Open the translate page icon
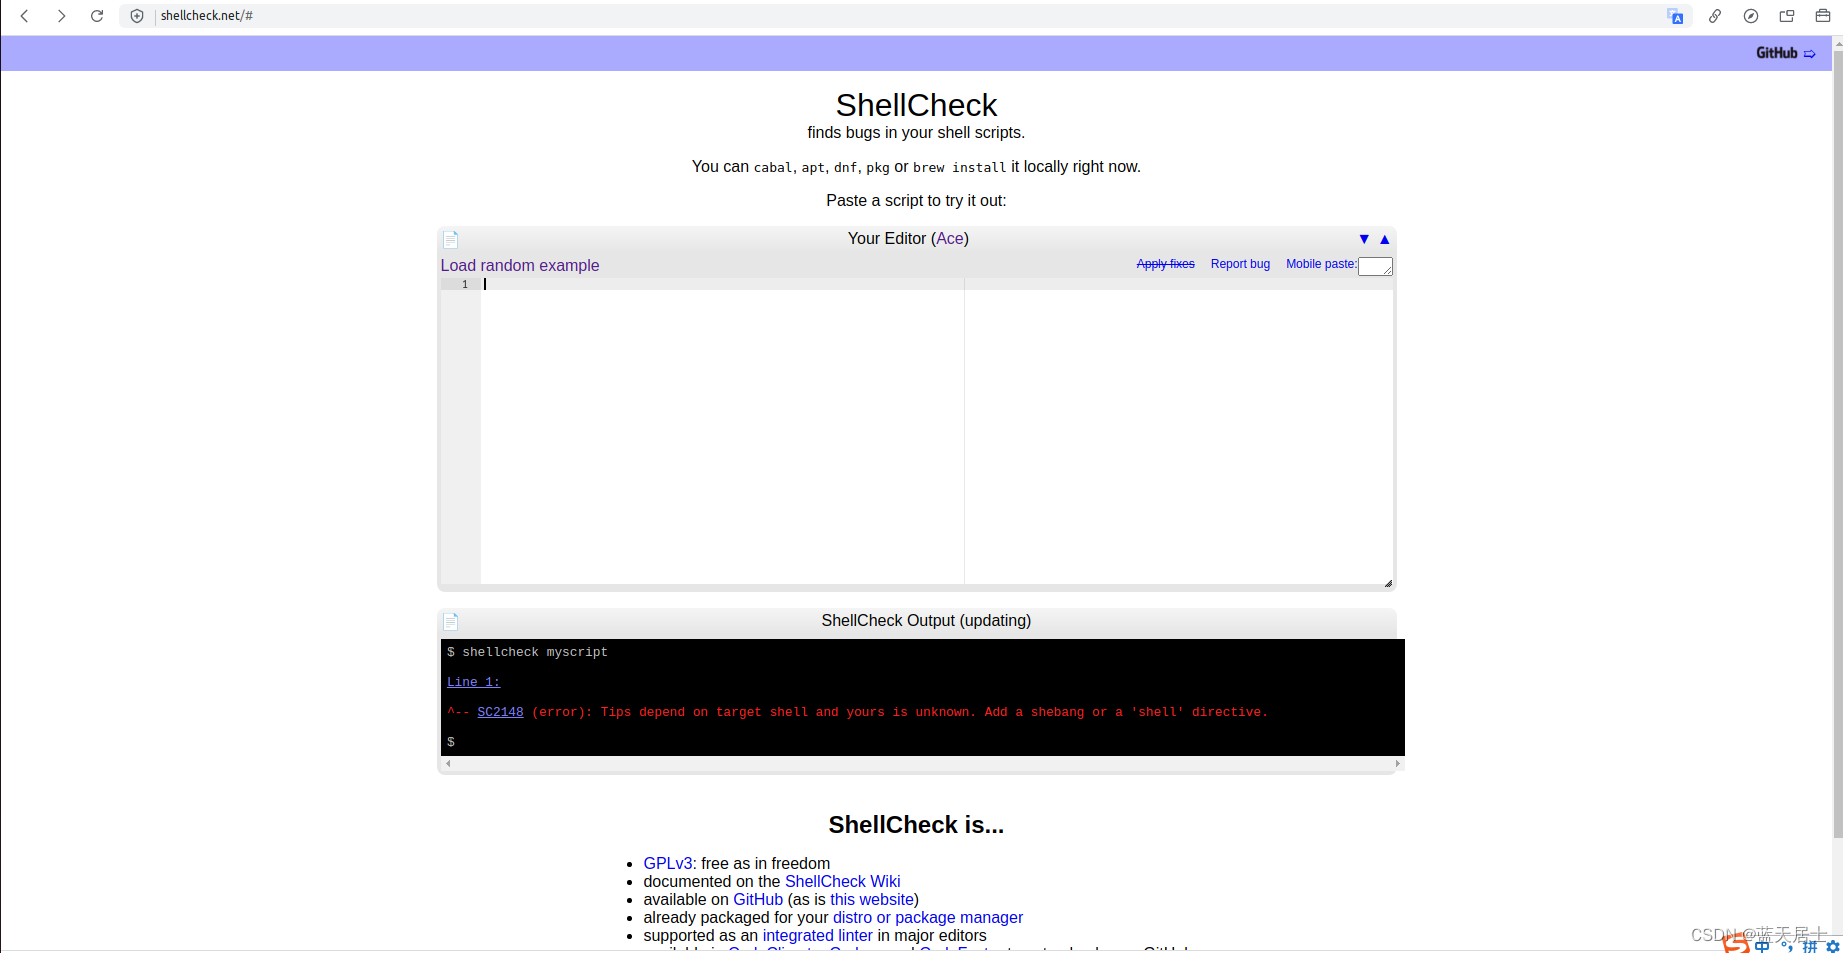This screenshot has height=953, width=1843. [1676, 16]
